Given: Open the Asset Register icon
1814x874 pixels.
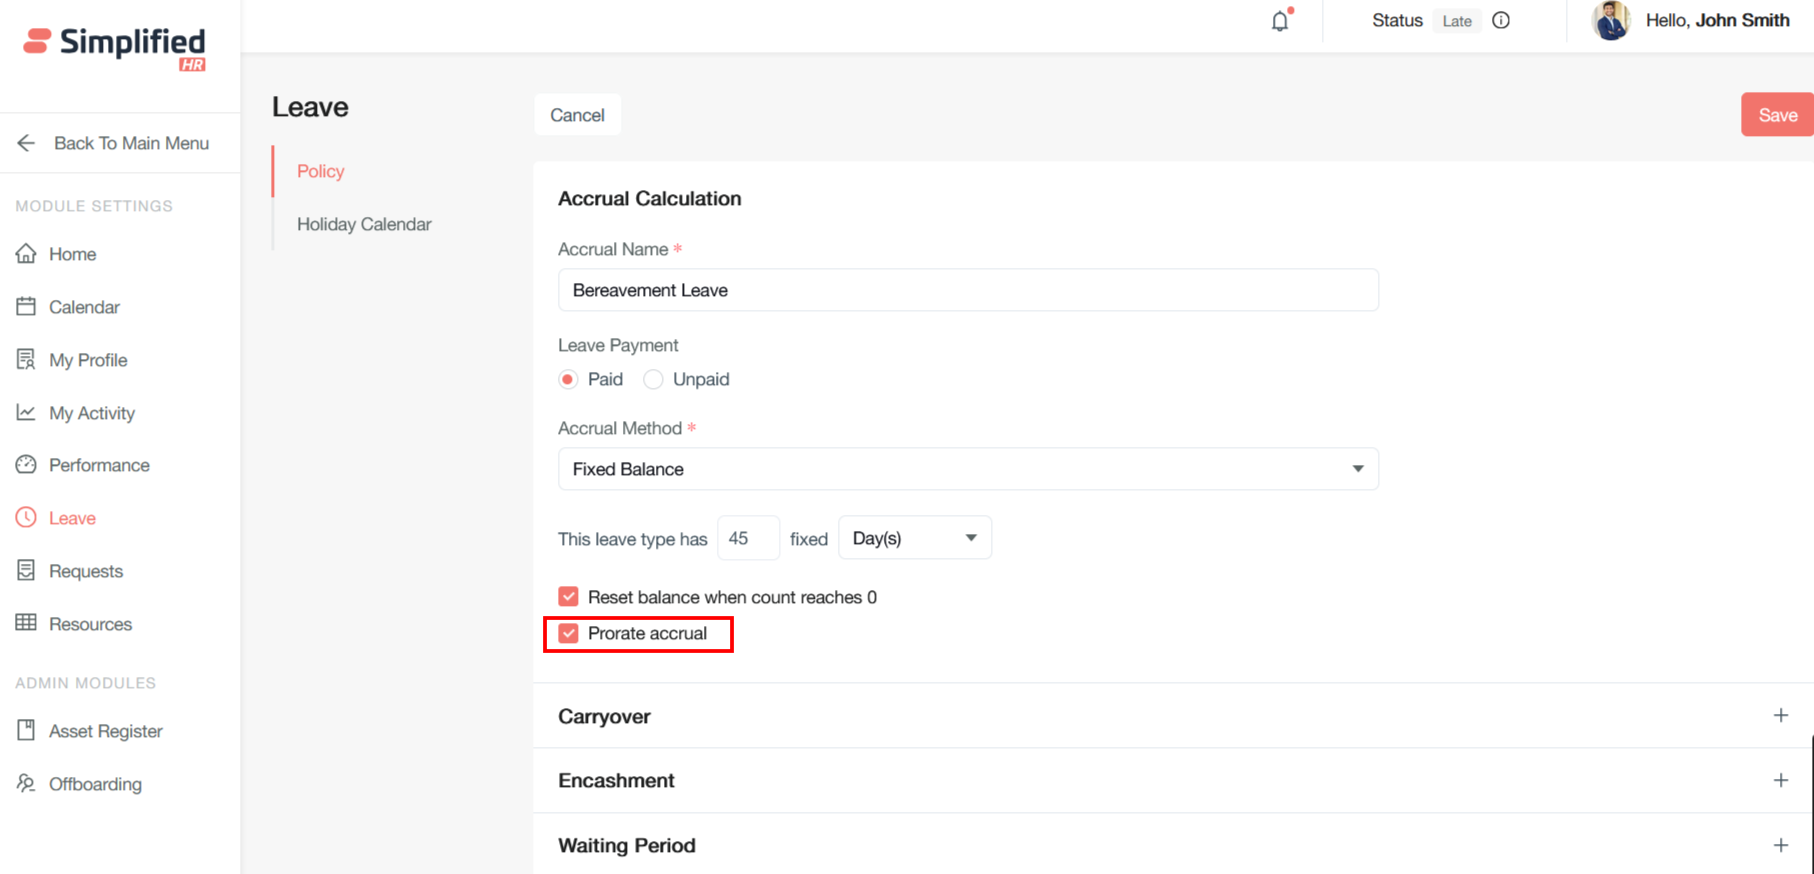Looking at the screenshot, I should [26, 731].
